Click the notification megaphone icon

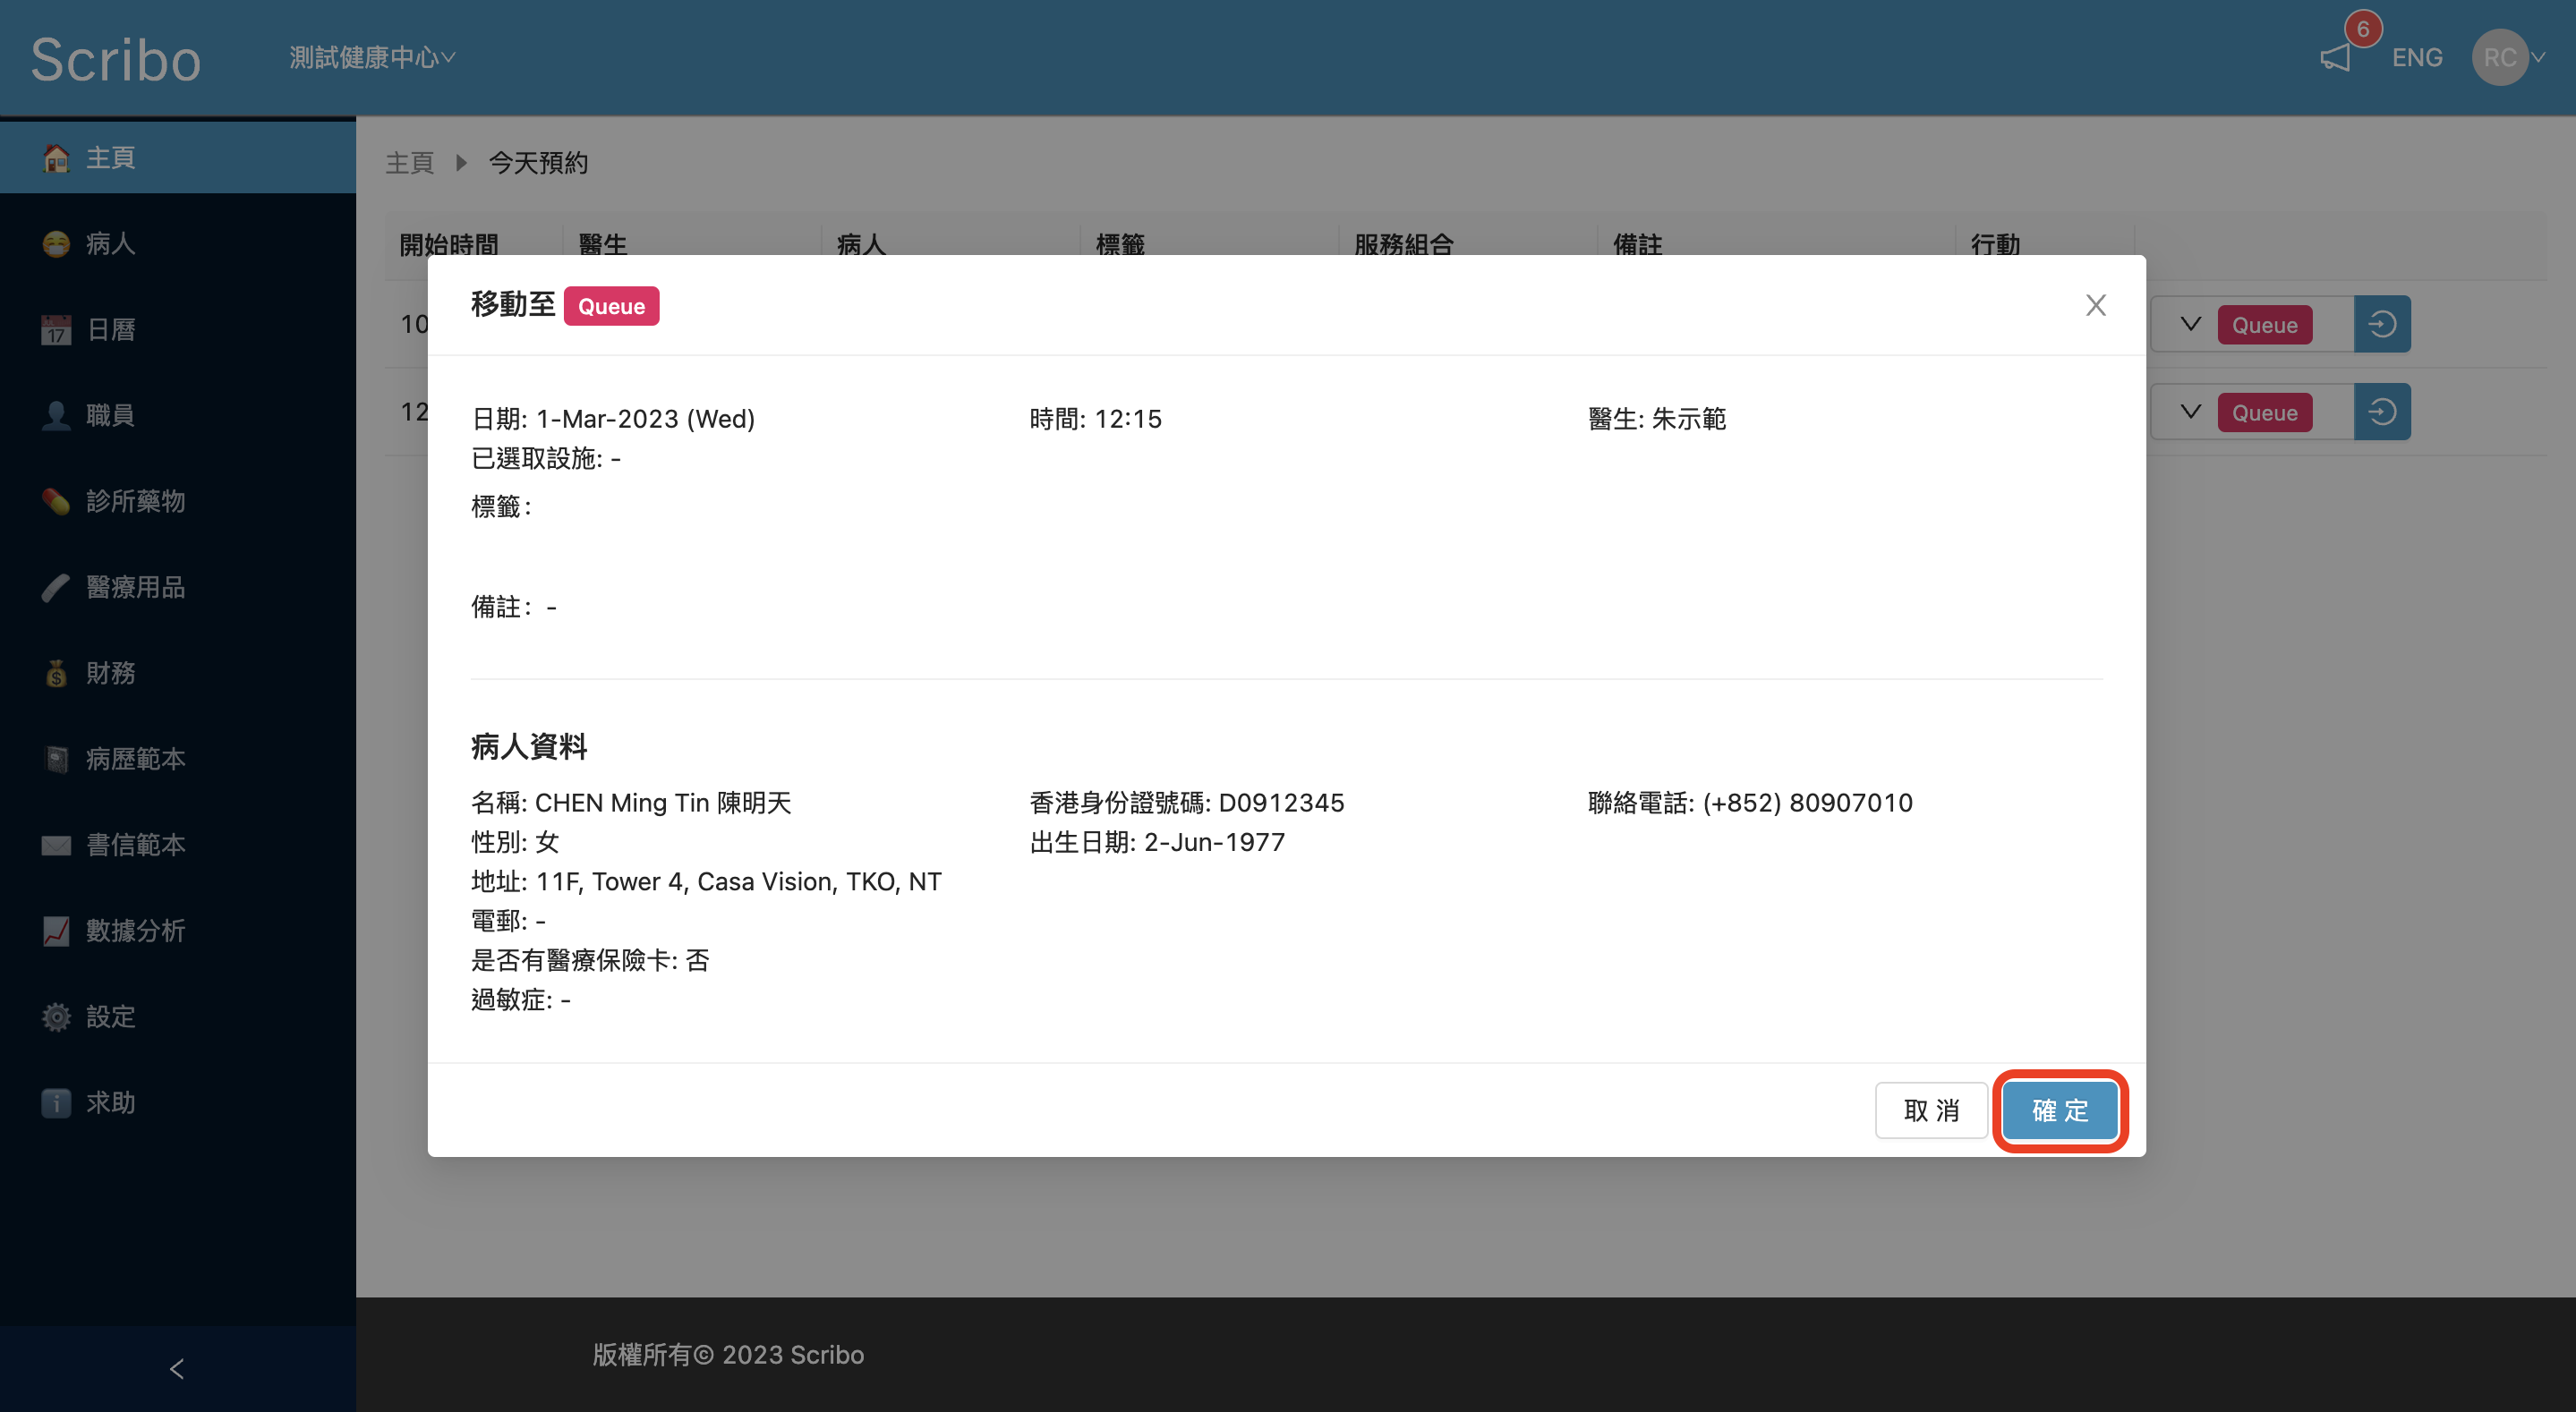click(x=2335, y=58)
